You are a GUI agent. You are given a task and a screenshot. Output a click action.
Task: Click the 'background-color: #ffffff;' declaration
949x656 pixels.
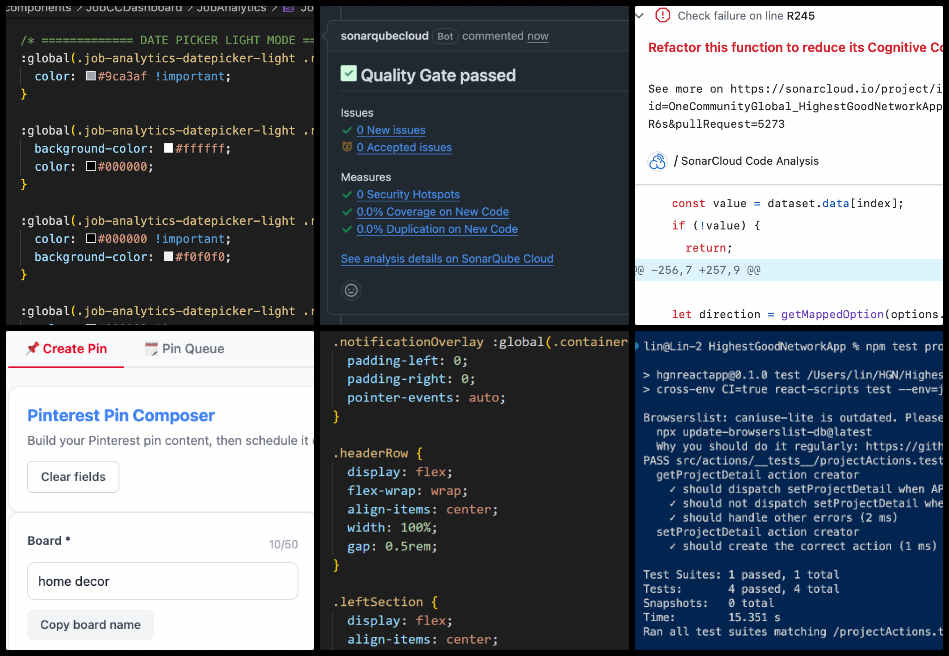click(x=133, y=148)
